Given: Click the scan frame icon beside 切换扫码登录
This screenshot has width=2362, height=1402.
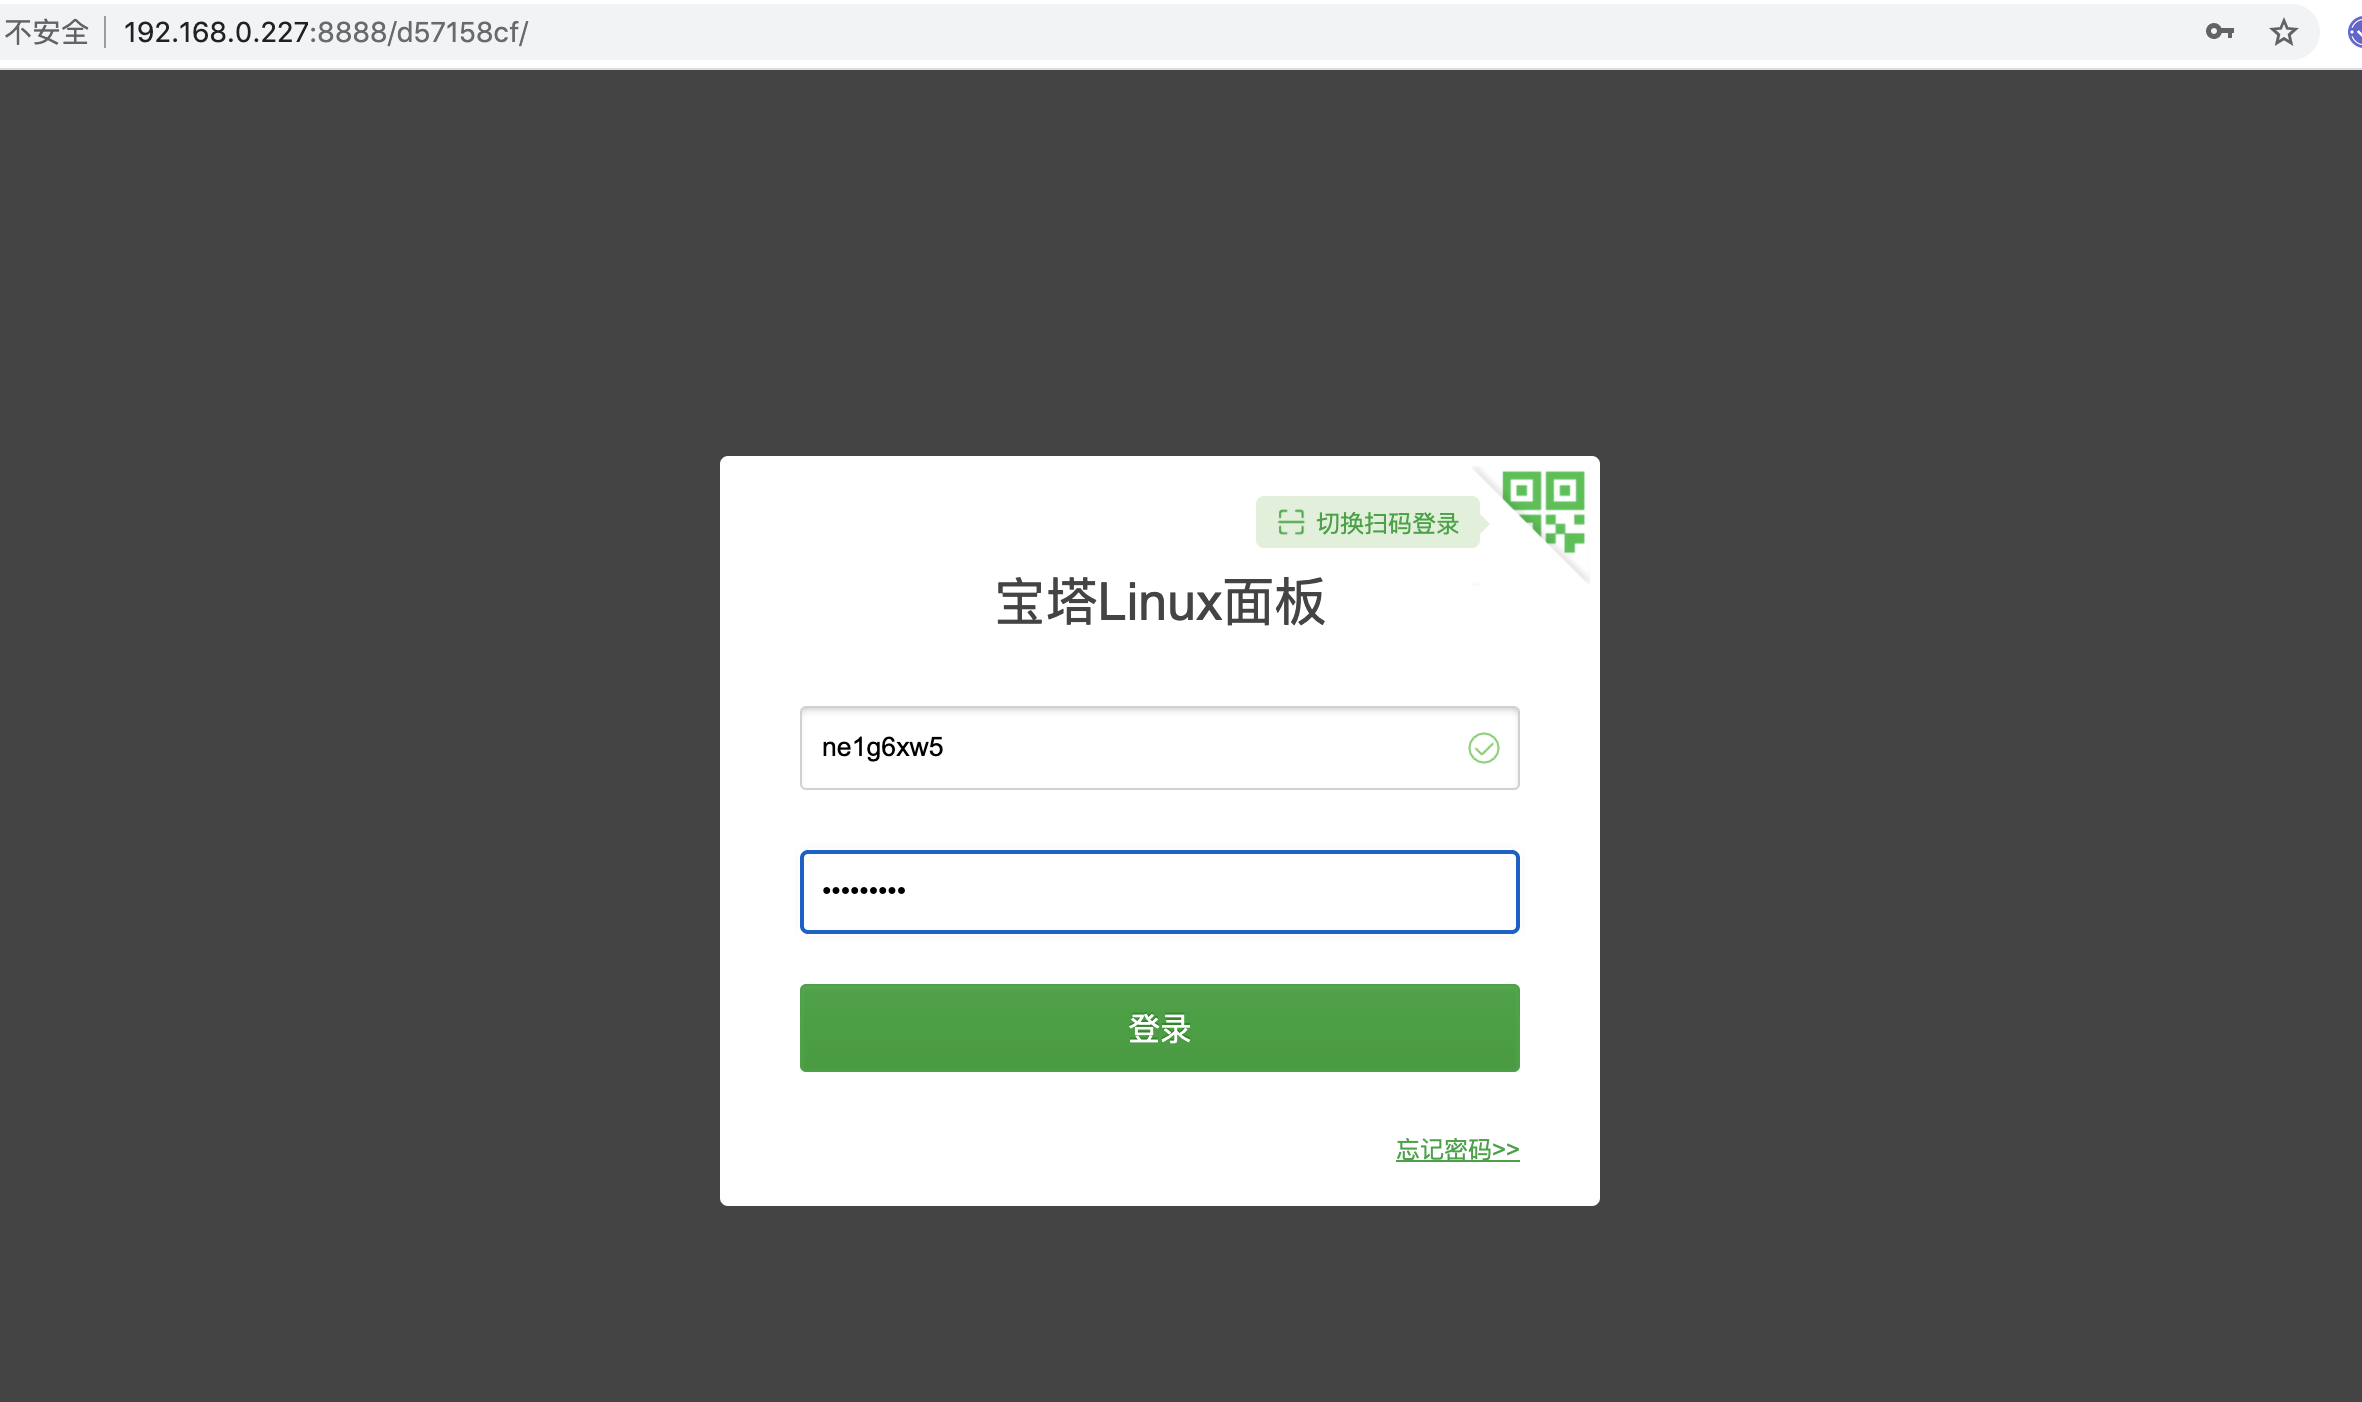Looking at the screenshot, I should coord(1291,522).
